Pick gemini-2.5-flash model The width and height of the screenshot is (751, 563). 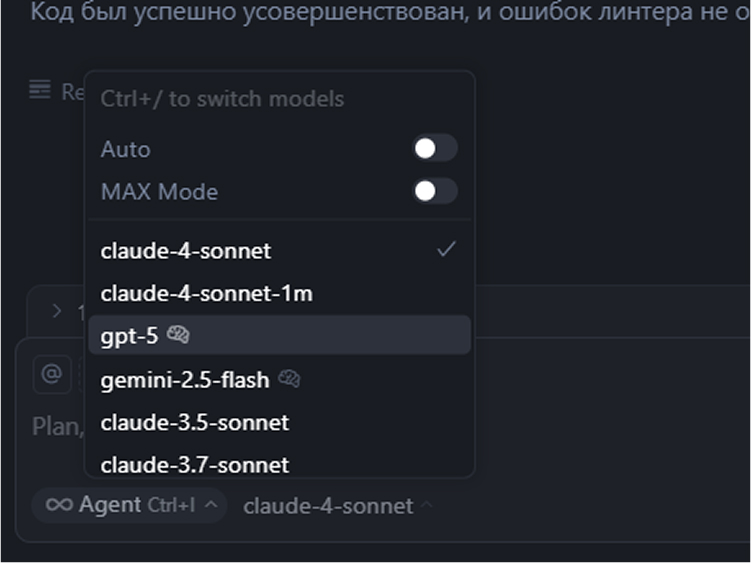click(184, 380)
